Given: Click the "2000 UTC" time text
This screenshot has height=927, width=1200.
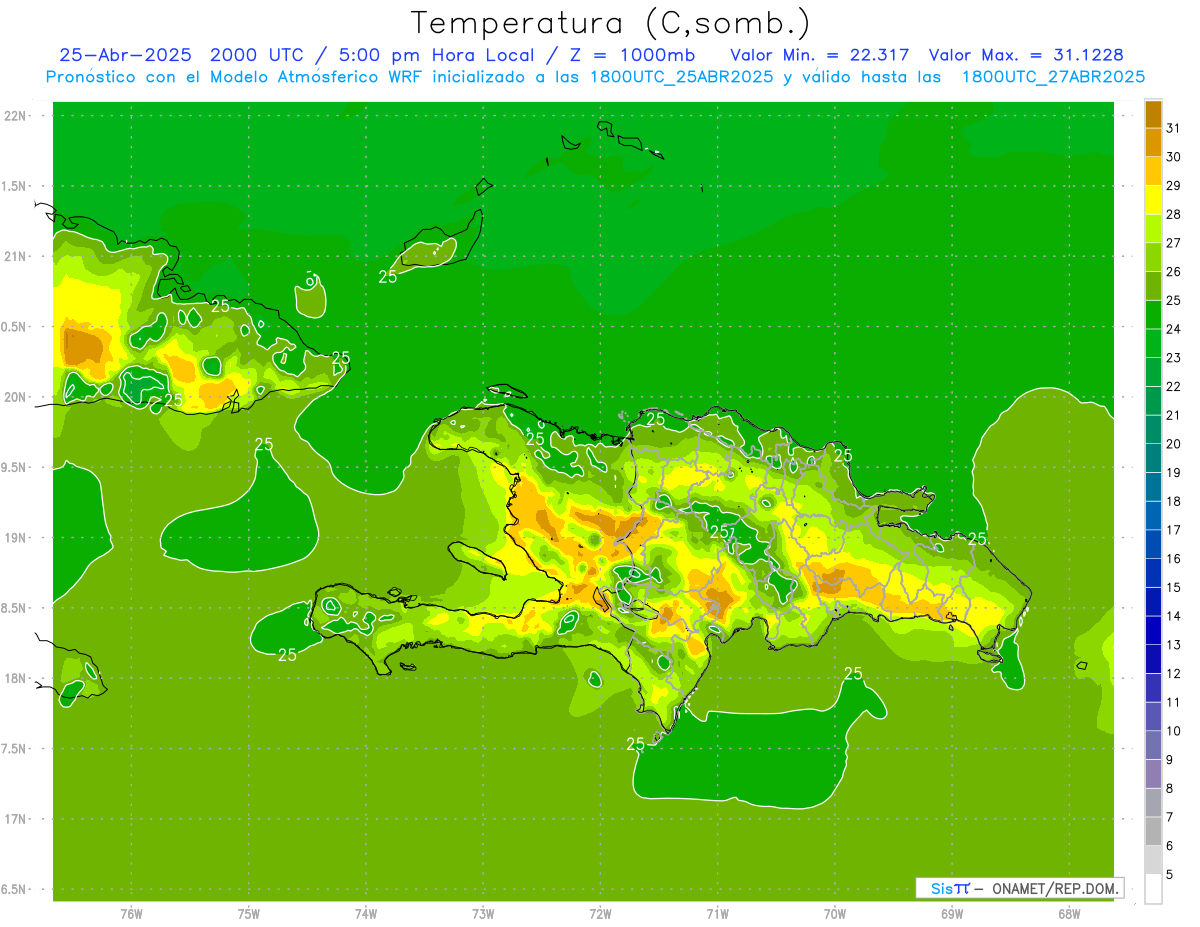Looking at the screenshot, I should point(259,55).
